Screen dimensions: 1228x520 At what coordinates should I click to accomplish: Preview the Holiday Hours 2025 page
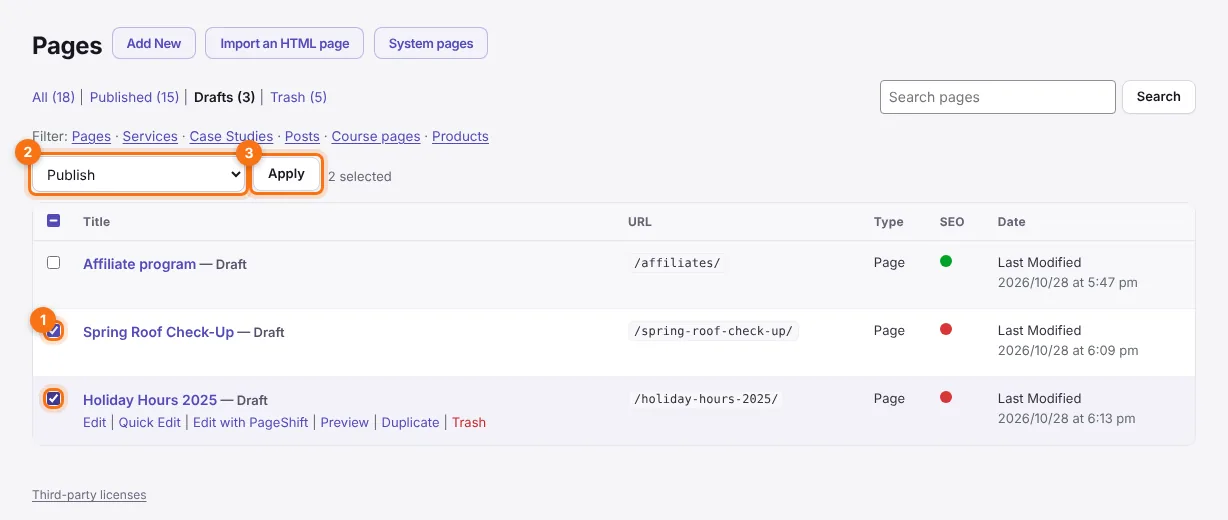coord(345,422)
